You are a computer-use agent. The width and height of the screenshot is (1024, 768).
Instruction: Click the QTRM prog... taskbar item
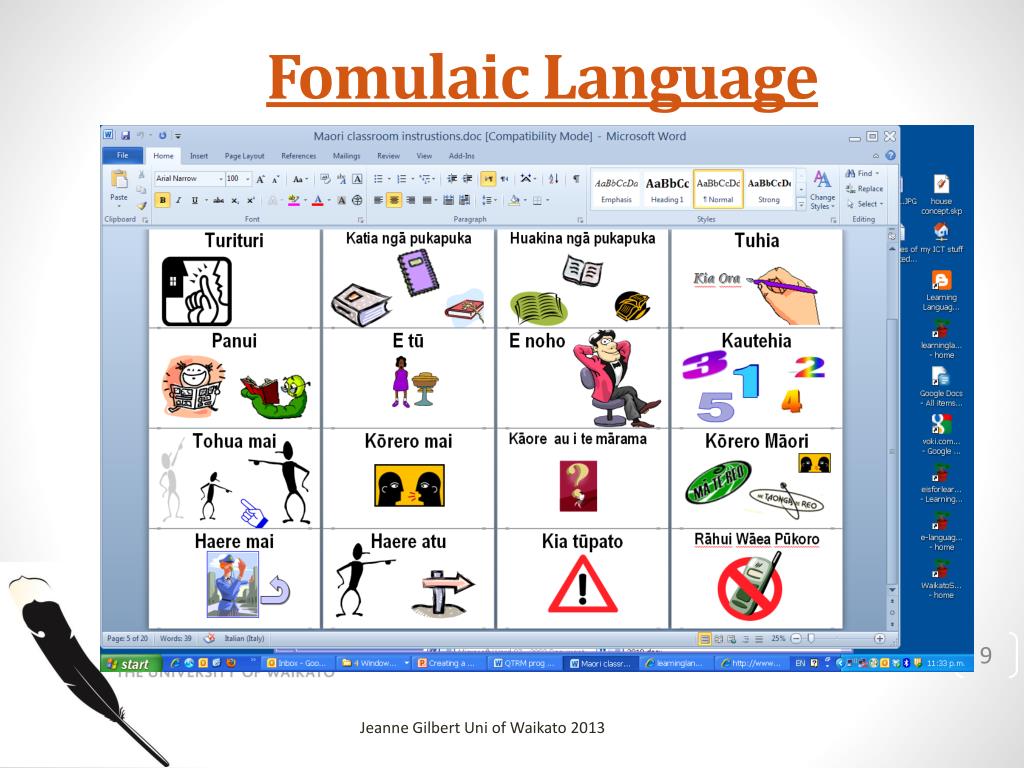524,664
